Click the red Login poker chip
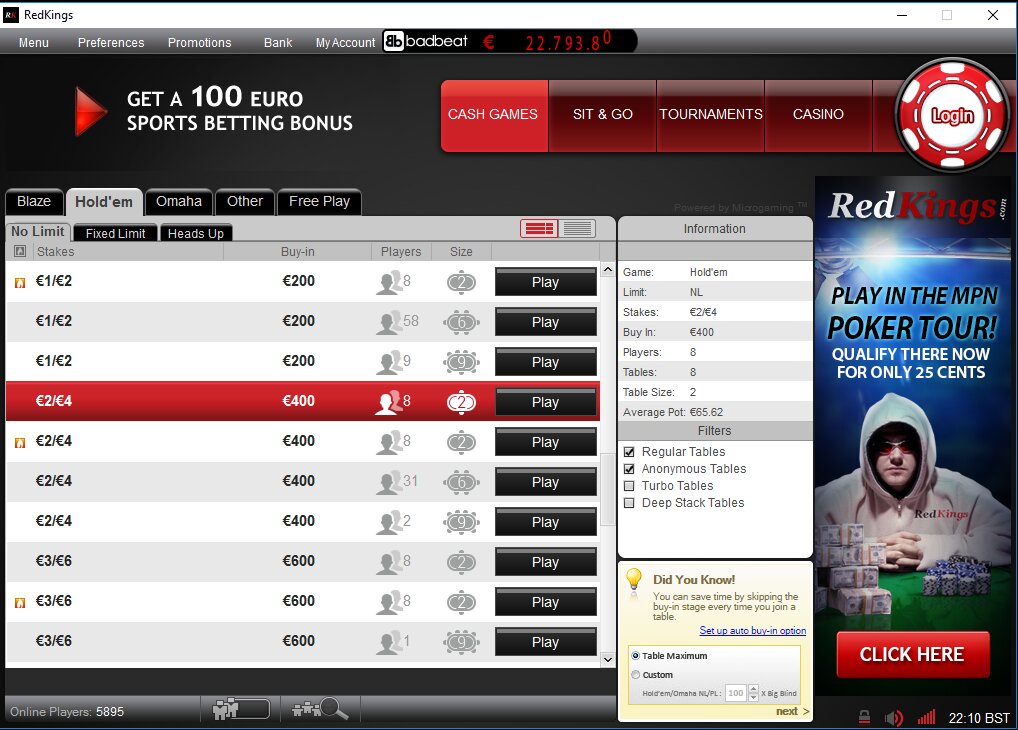This screenshot has width=1018, height=730. [x=952, y=115]
